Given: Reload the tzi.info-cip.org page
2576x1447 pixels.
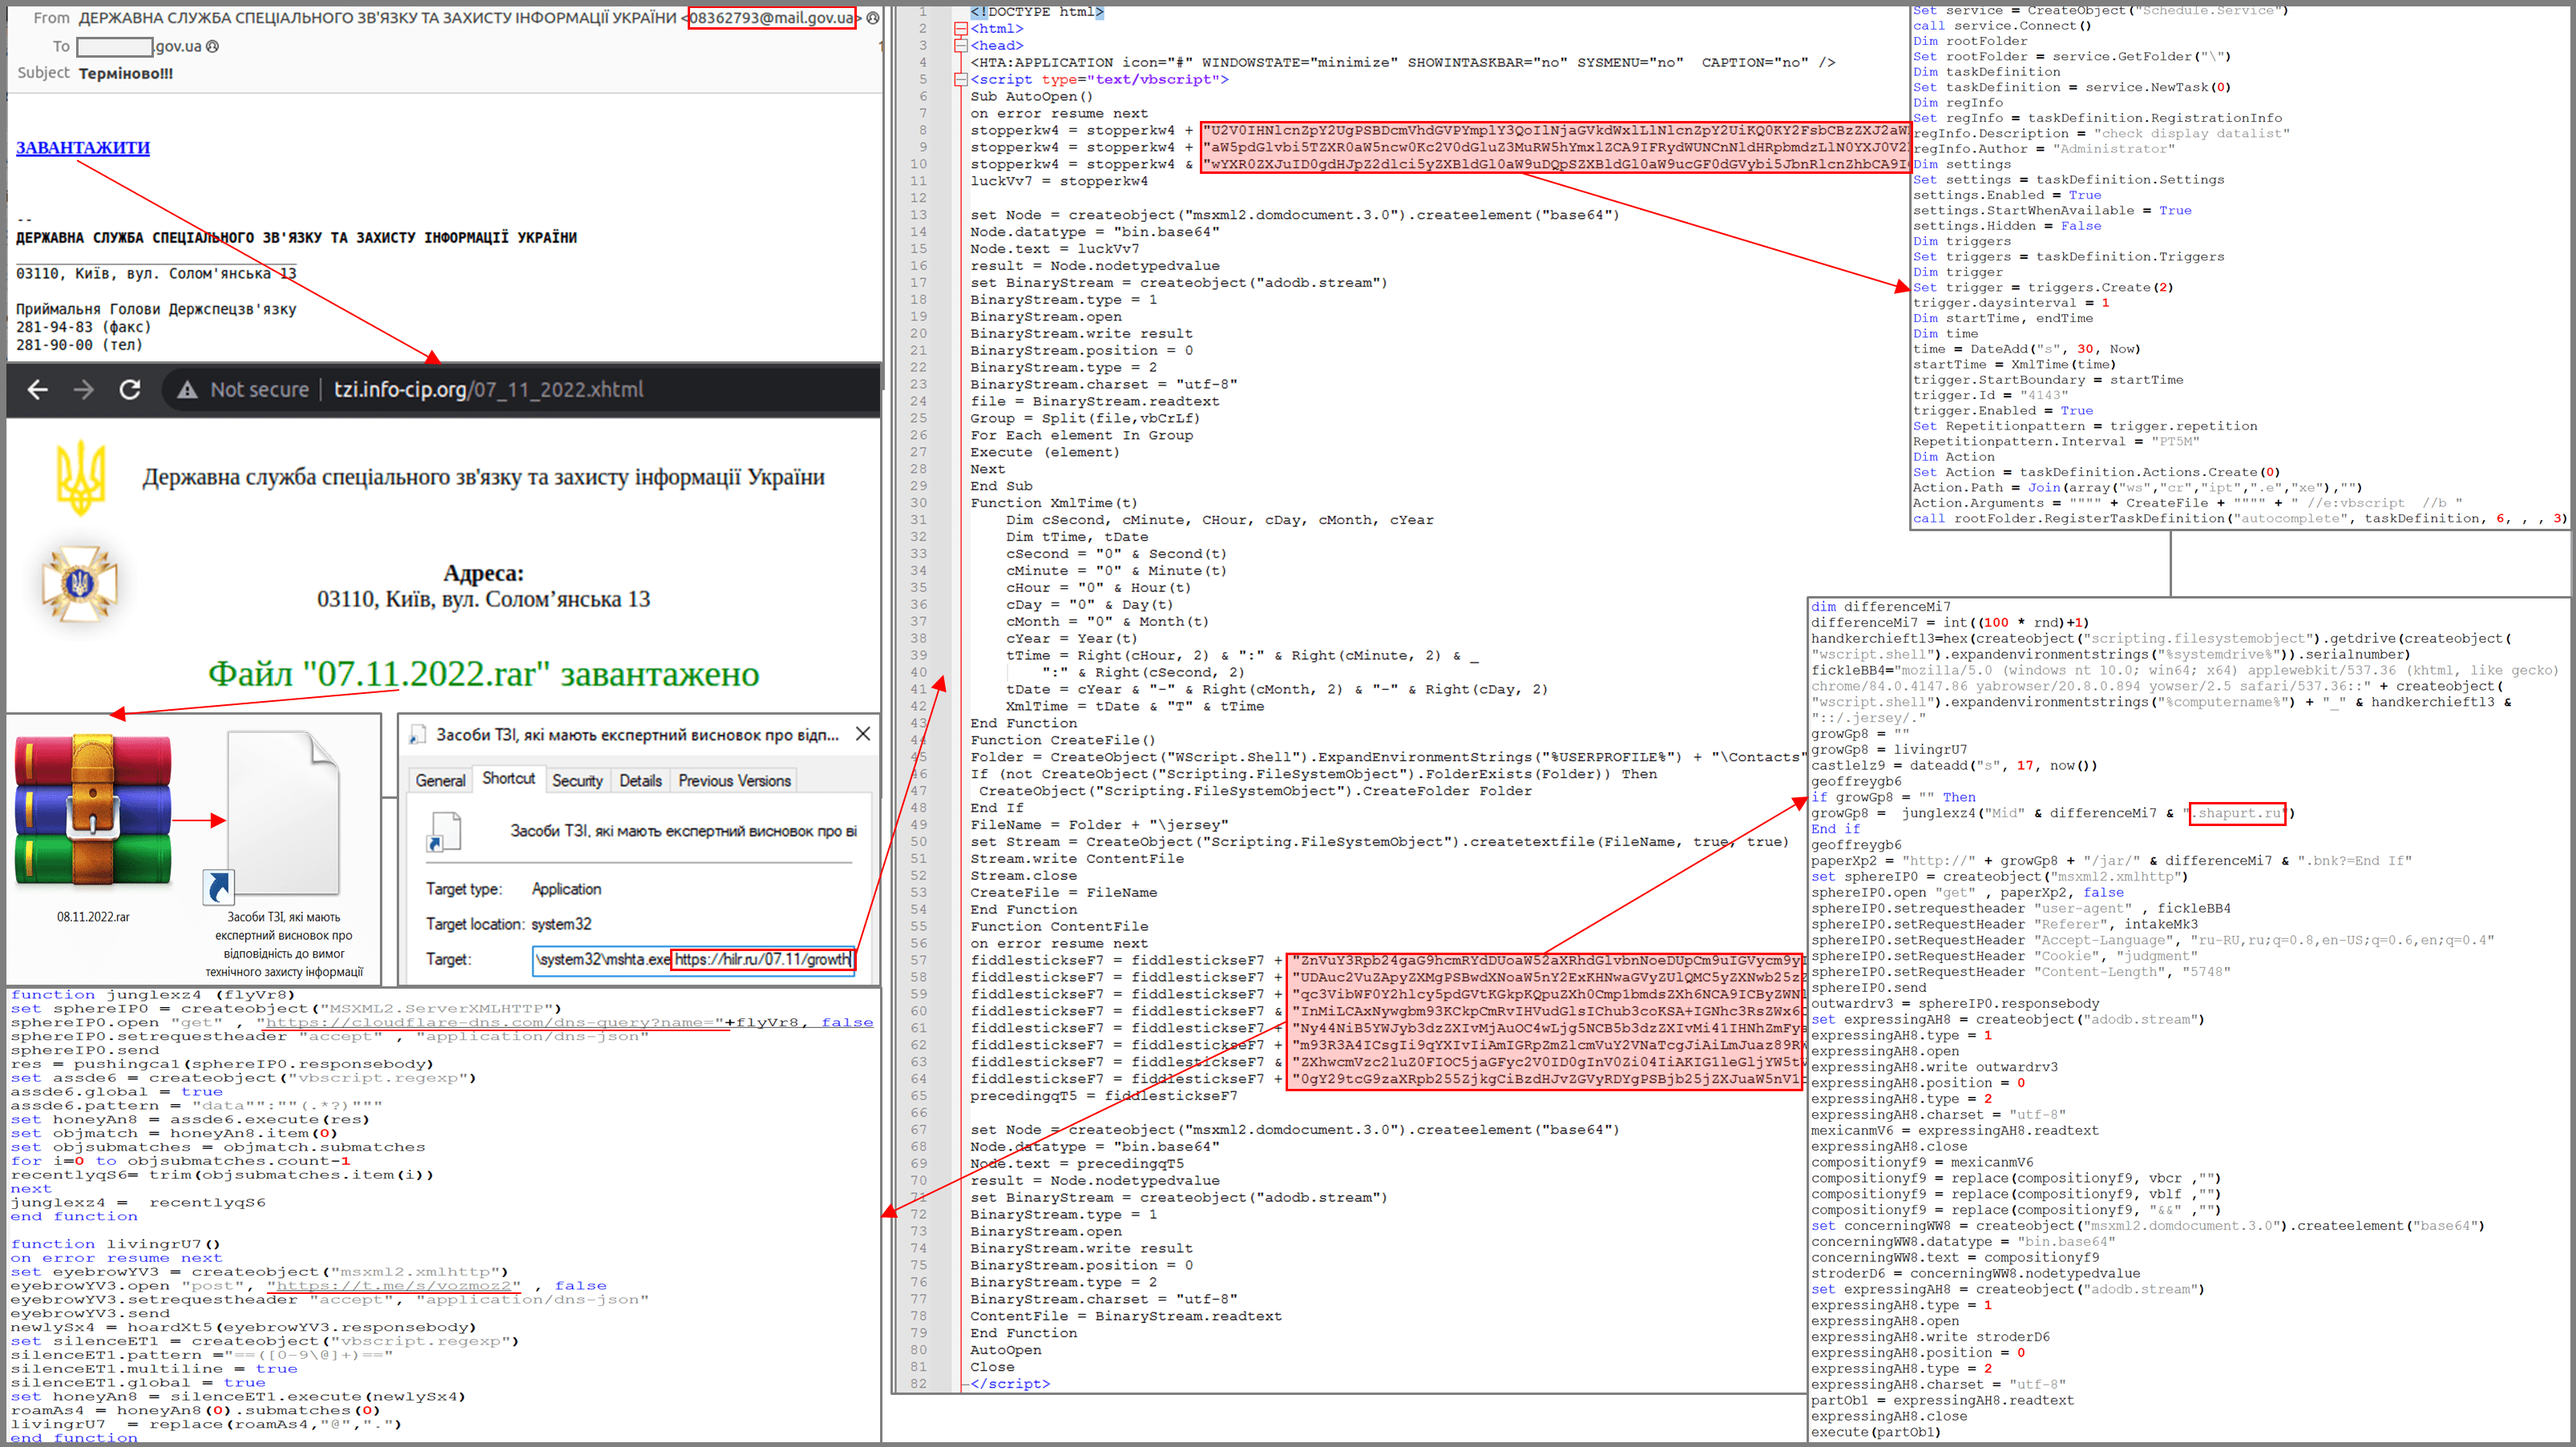Looking at the screenshot, I should pos(130,390).
